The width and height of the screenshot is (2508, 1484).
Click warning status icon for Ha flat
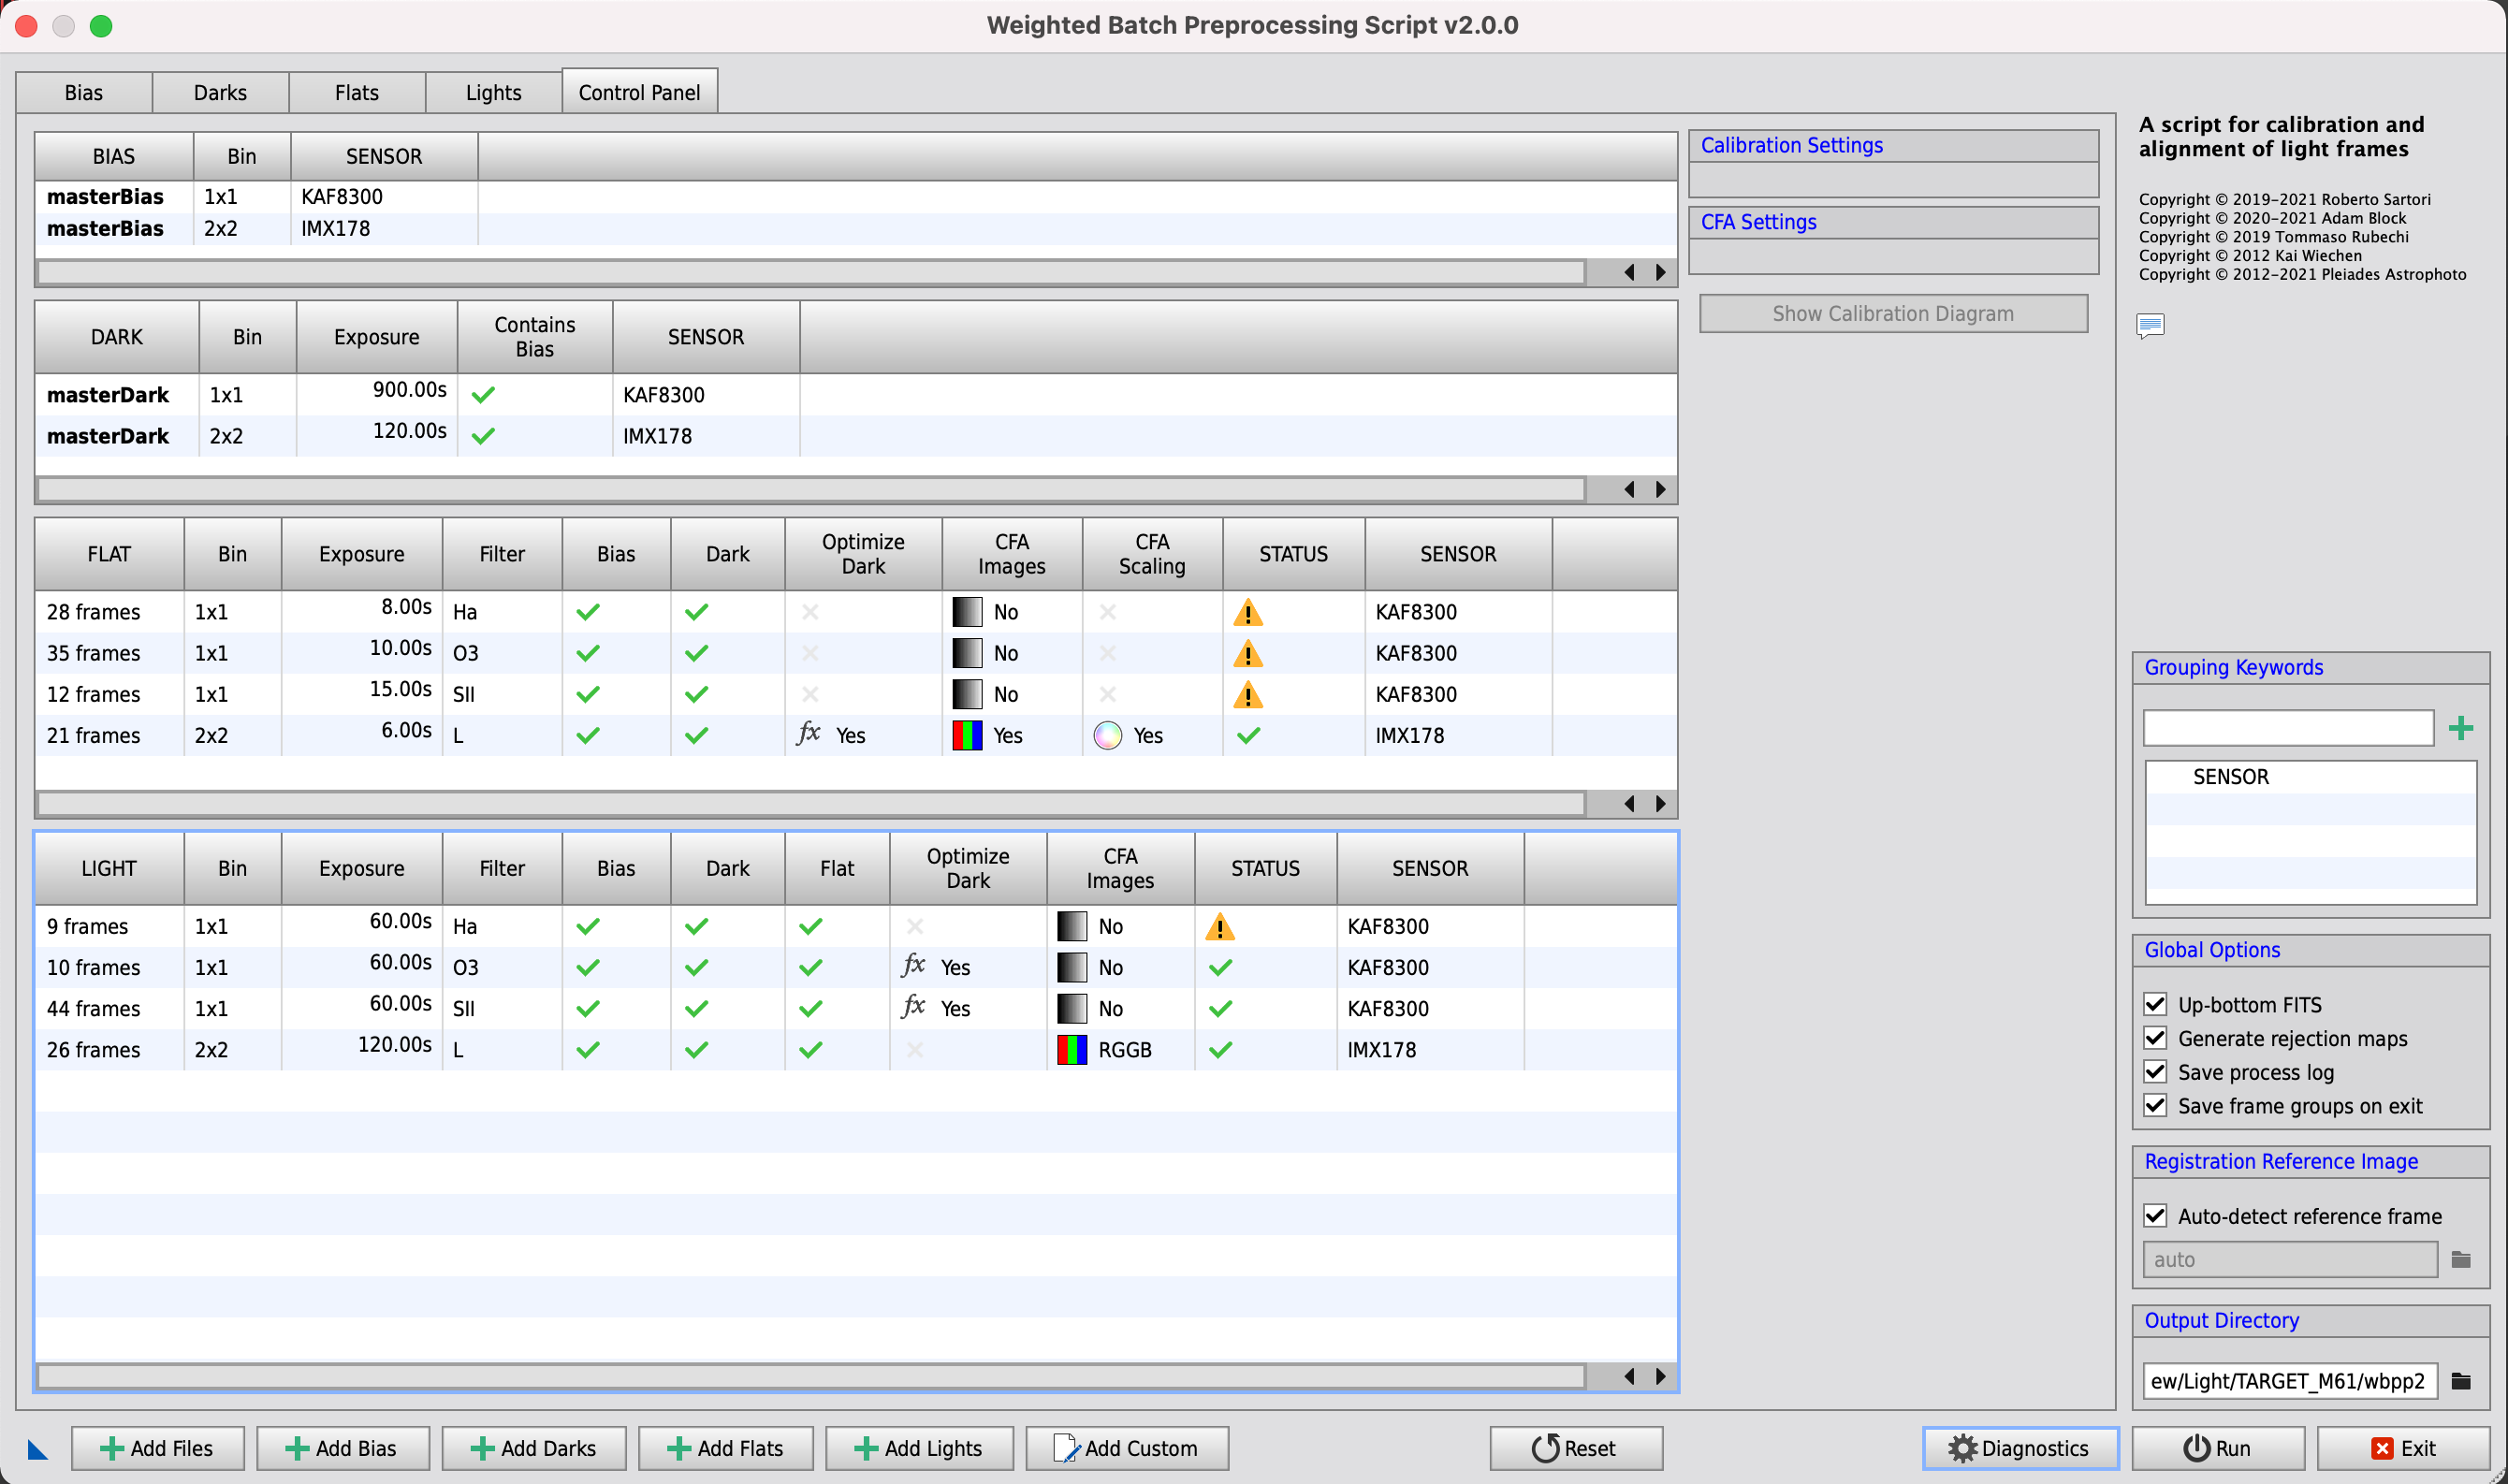point(1248,612)
